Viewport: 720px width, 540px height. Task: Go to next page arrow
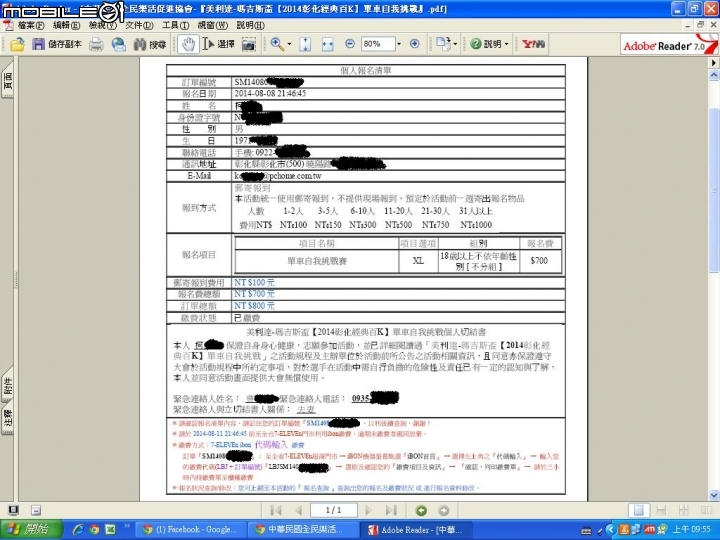(x=368, y=510)
